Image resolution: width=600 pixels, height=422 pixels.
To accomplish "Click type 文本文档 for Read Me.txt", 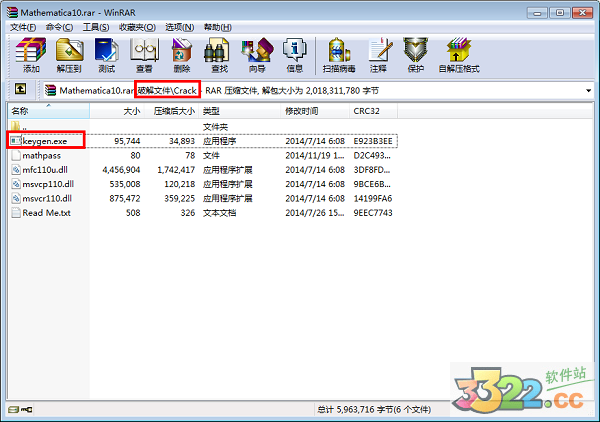I will (x=219, y=213).
